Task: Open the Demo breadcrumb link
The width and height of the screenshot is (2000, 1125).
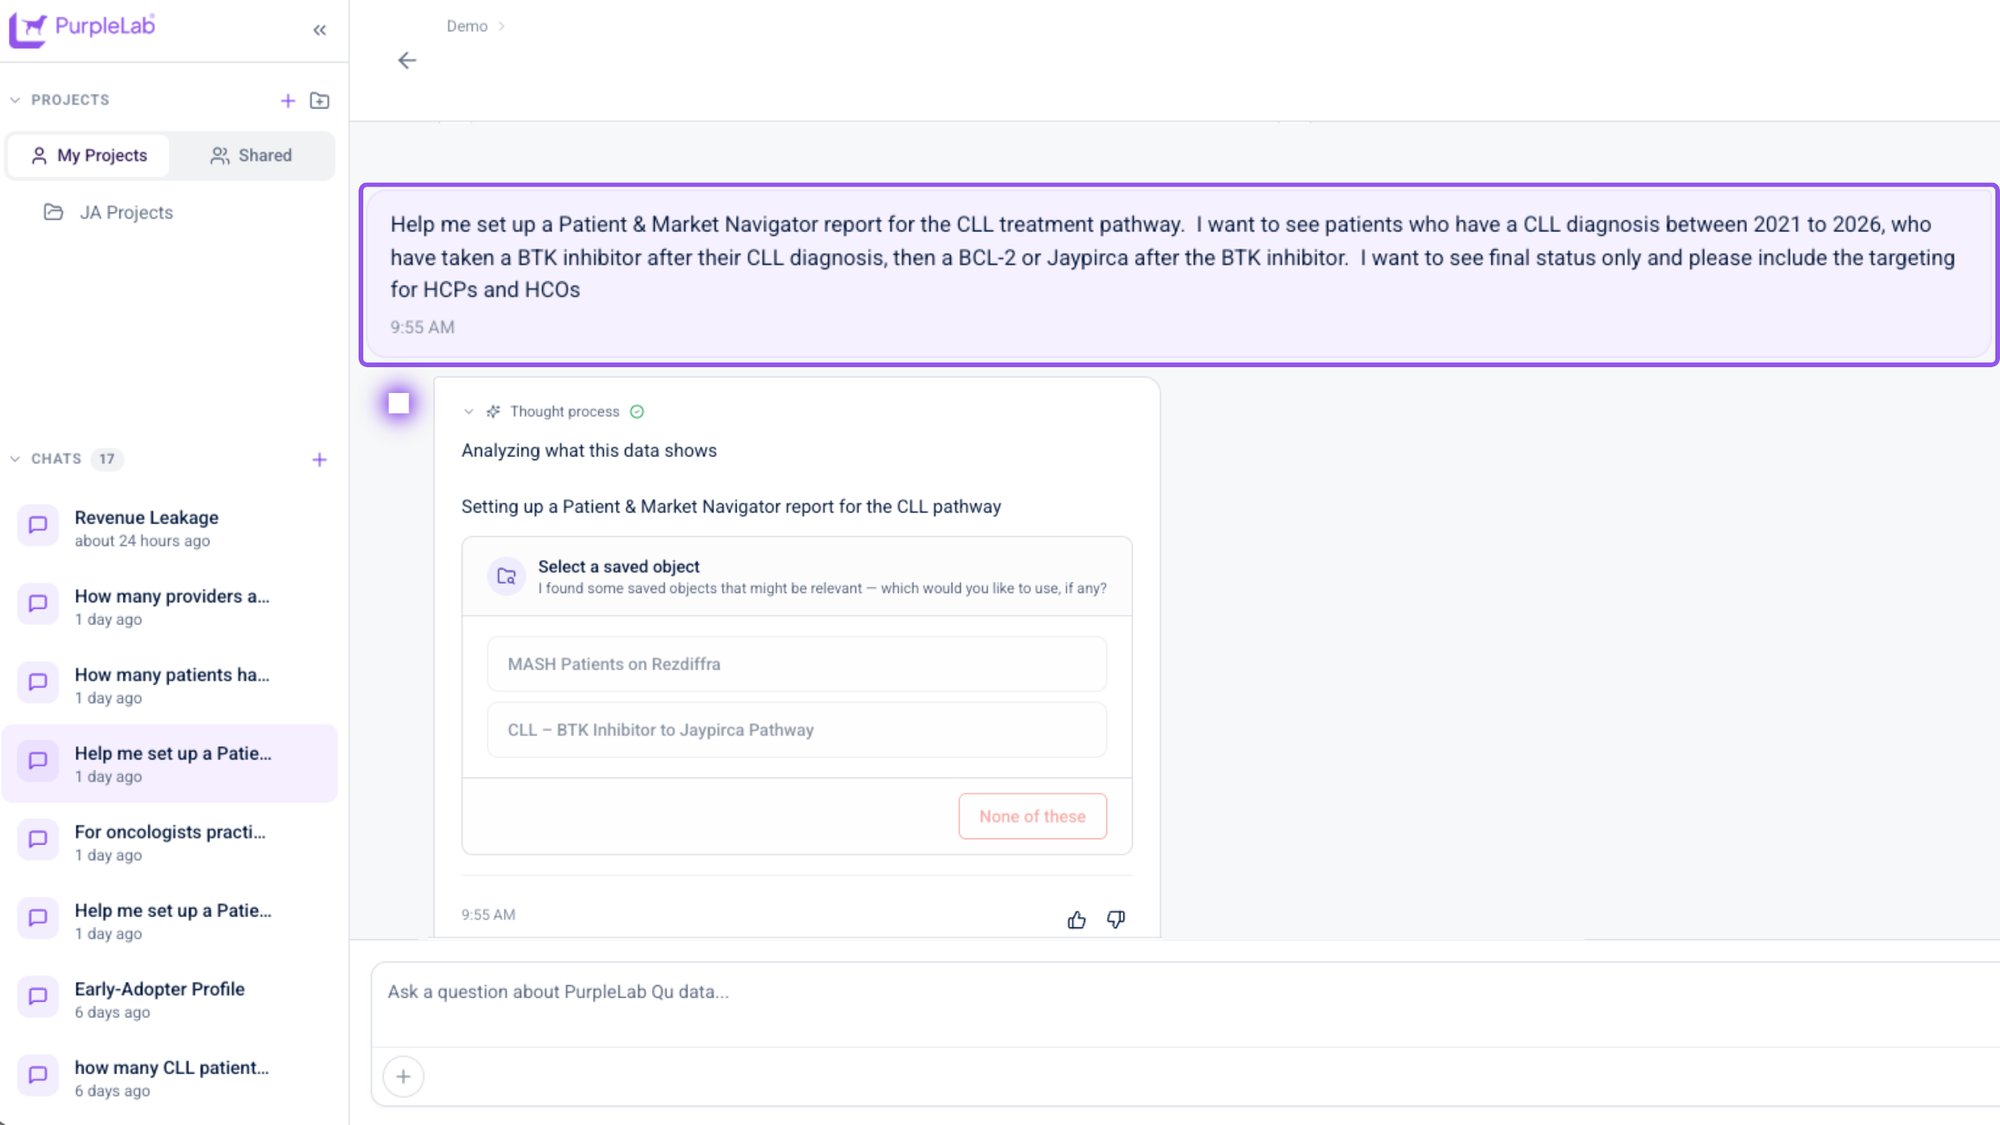Action: coord(467,26)
